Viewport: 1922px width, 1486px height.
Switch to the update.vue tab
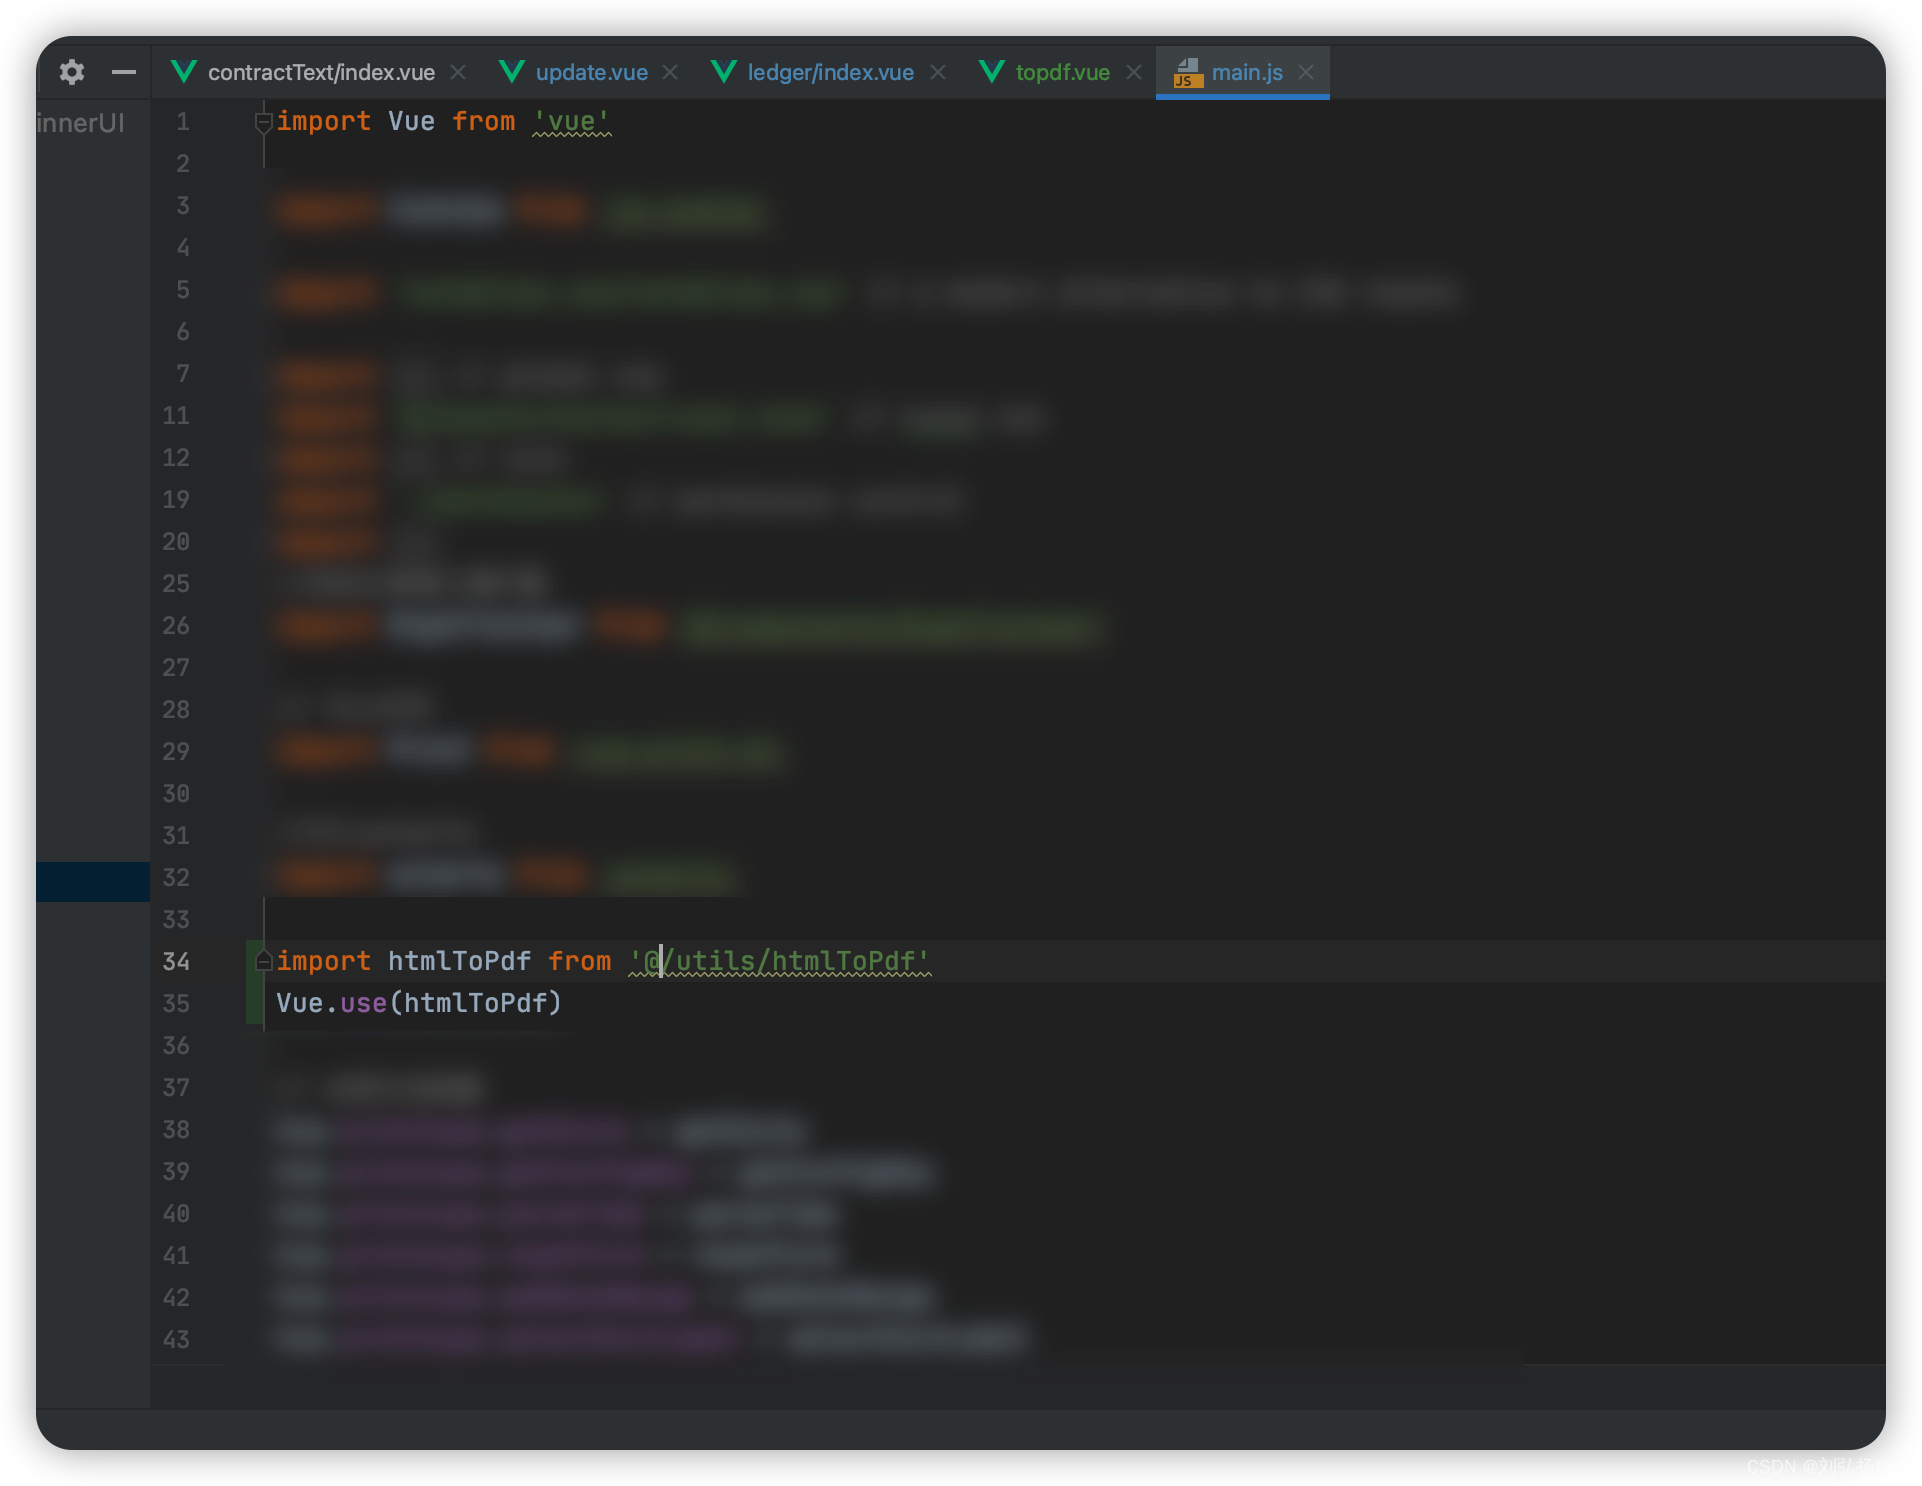coord(591,72)
